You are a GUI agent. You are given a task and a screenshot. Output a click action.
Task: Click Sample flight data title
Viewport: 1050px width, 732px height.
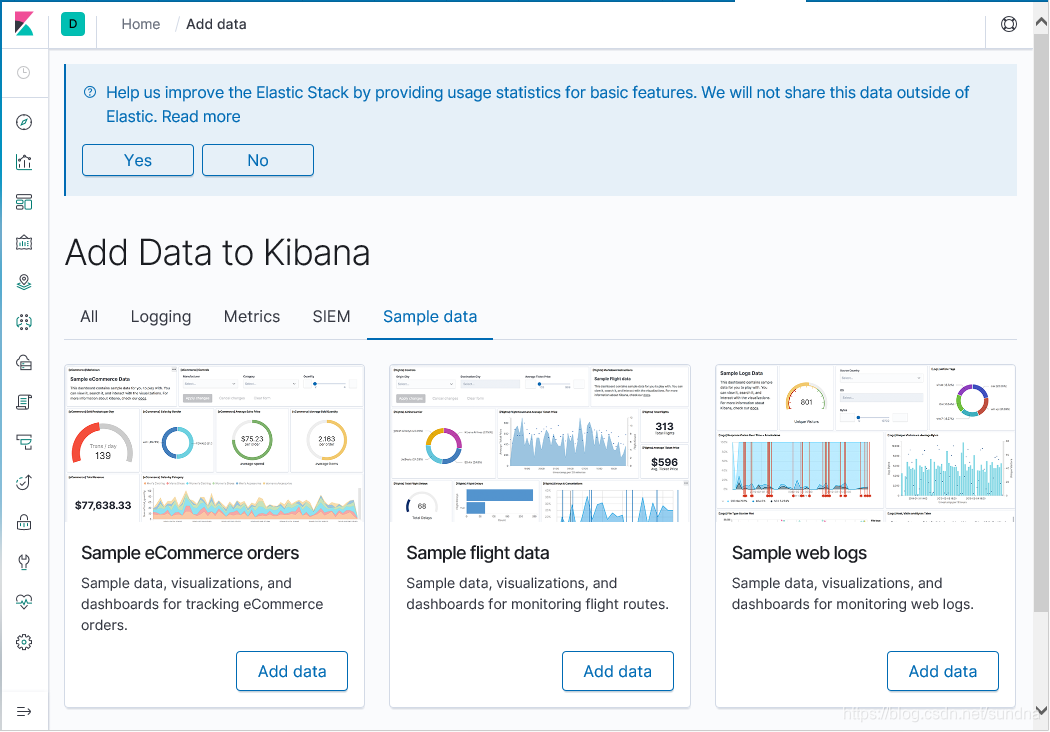(478, 553)
